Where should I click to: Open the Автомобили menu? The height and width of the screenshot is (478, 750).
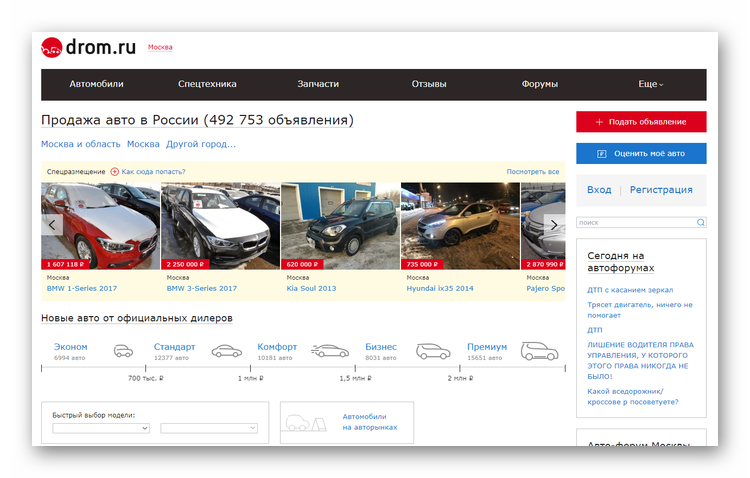(96, 84)
